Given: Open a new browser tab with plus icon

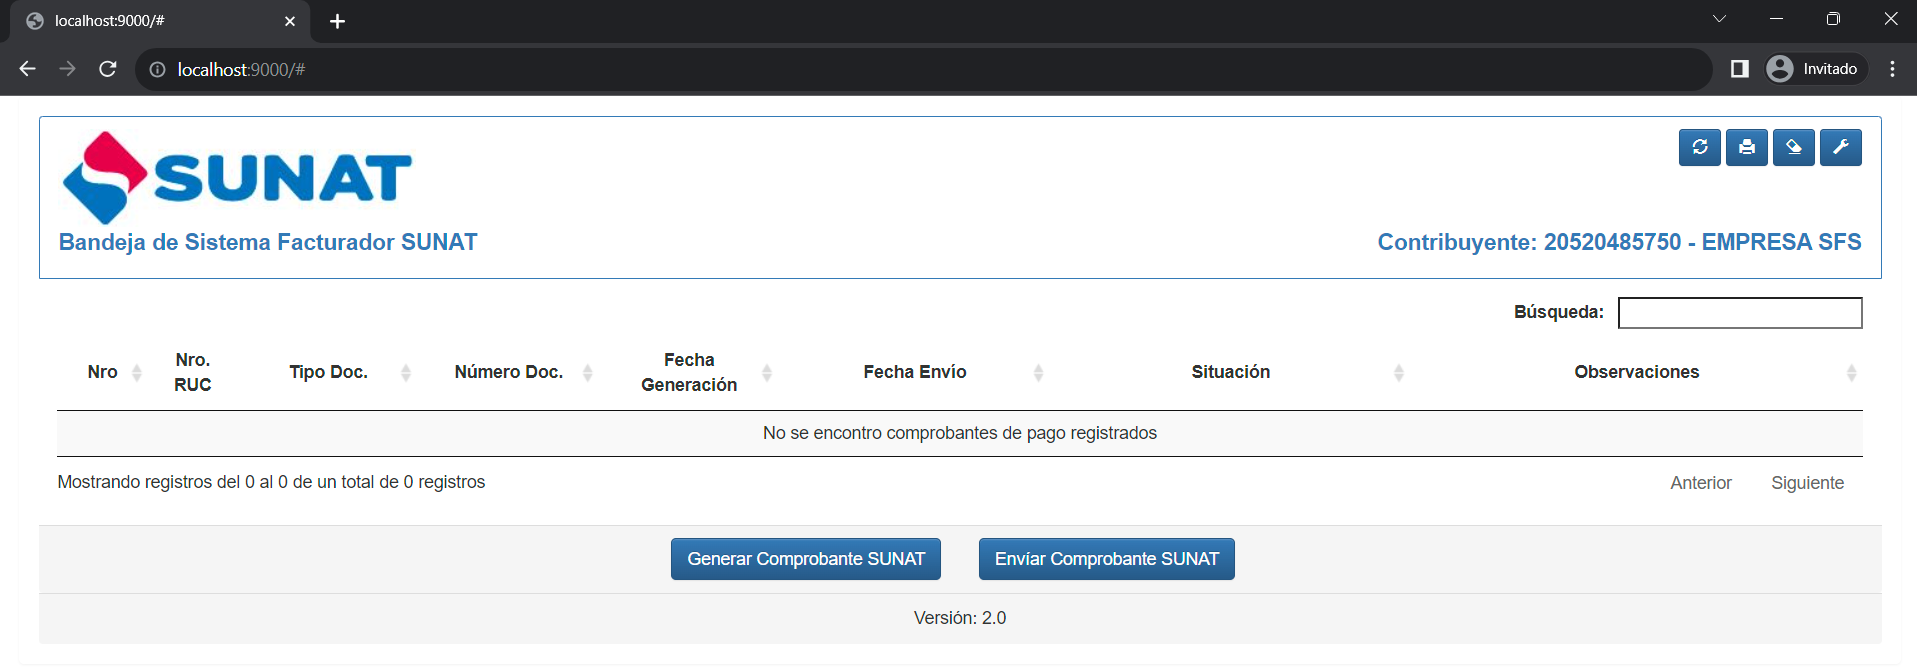Looking at the screenshot, I should point(337,21).
